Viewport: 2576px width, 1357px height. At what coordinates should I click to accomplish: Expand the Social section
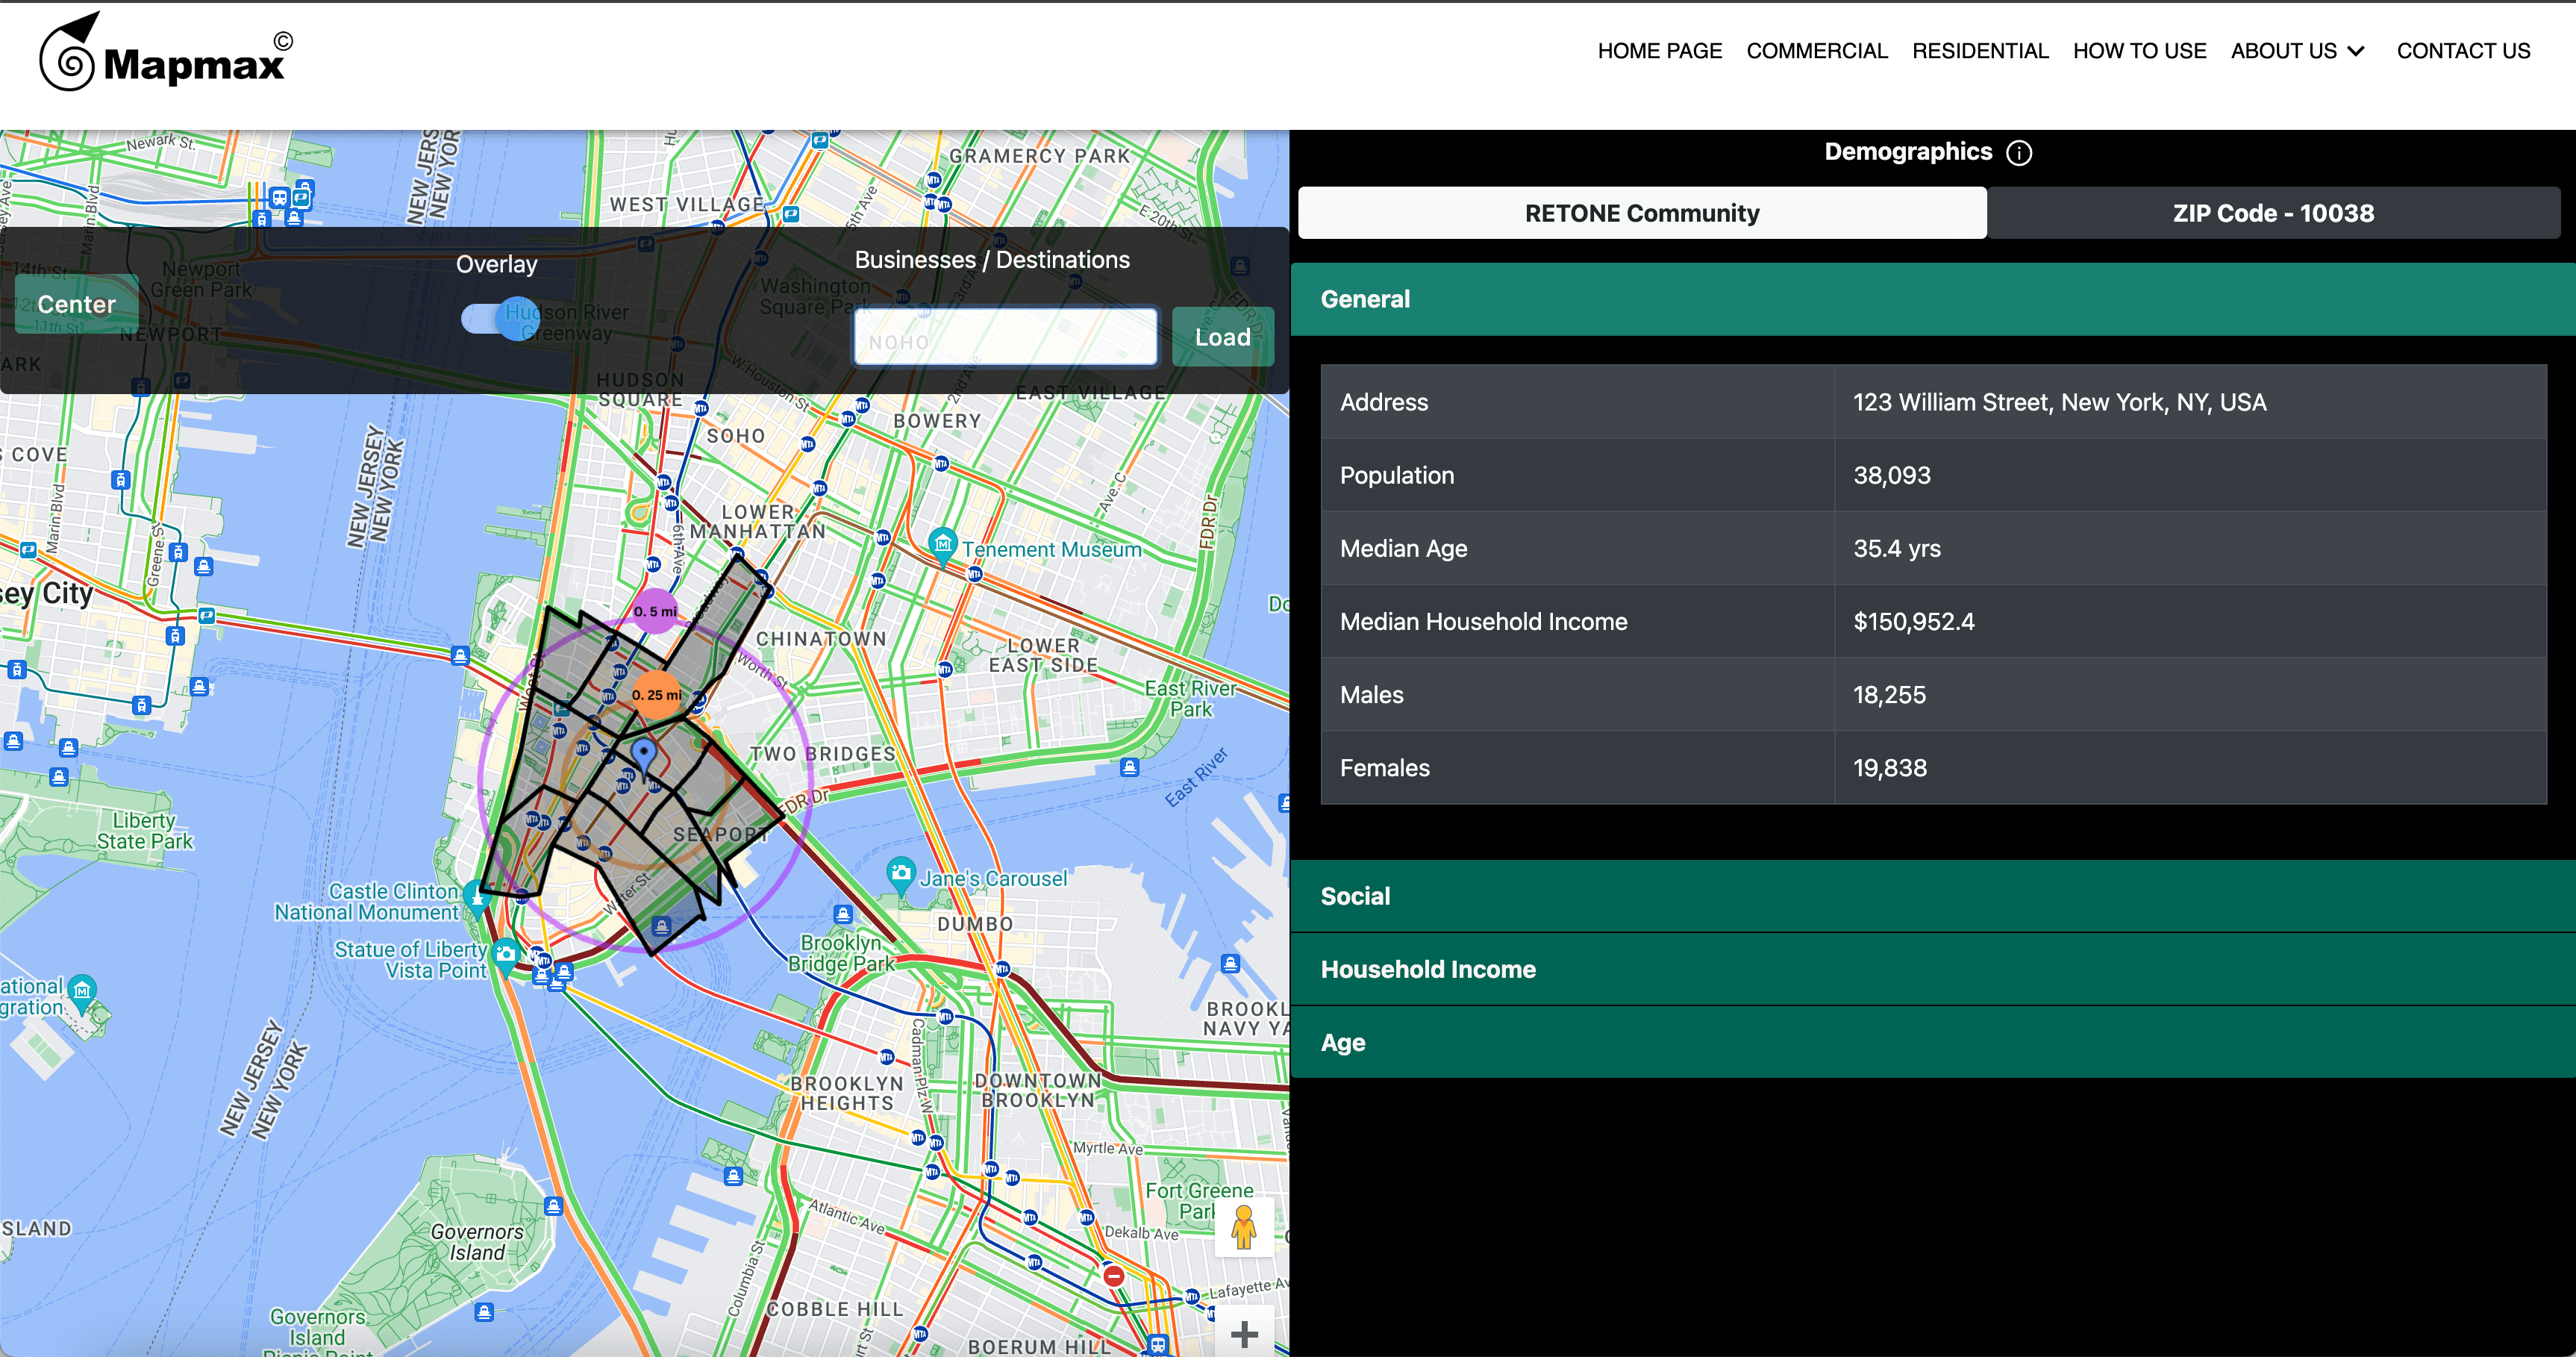[x=1932, y=896]
